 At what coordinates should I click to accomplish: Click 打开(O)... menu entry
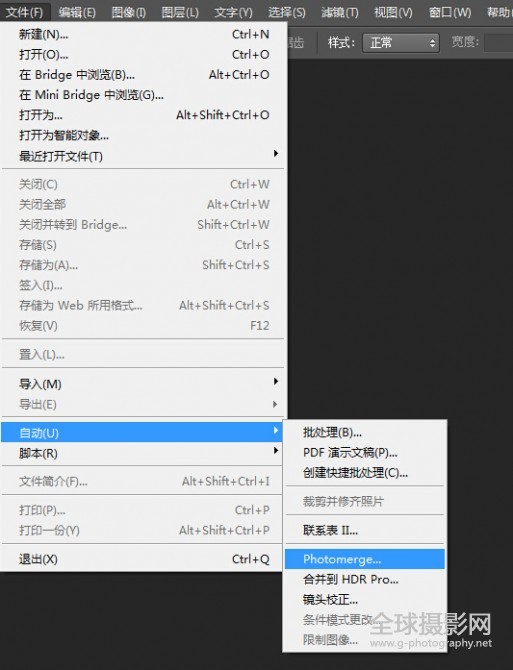143,55
